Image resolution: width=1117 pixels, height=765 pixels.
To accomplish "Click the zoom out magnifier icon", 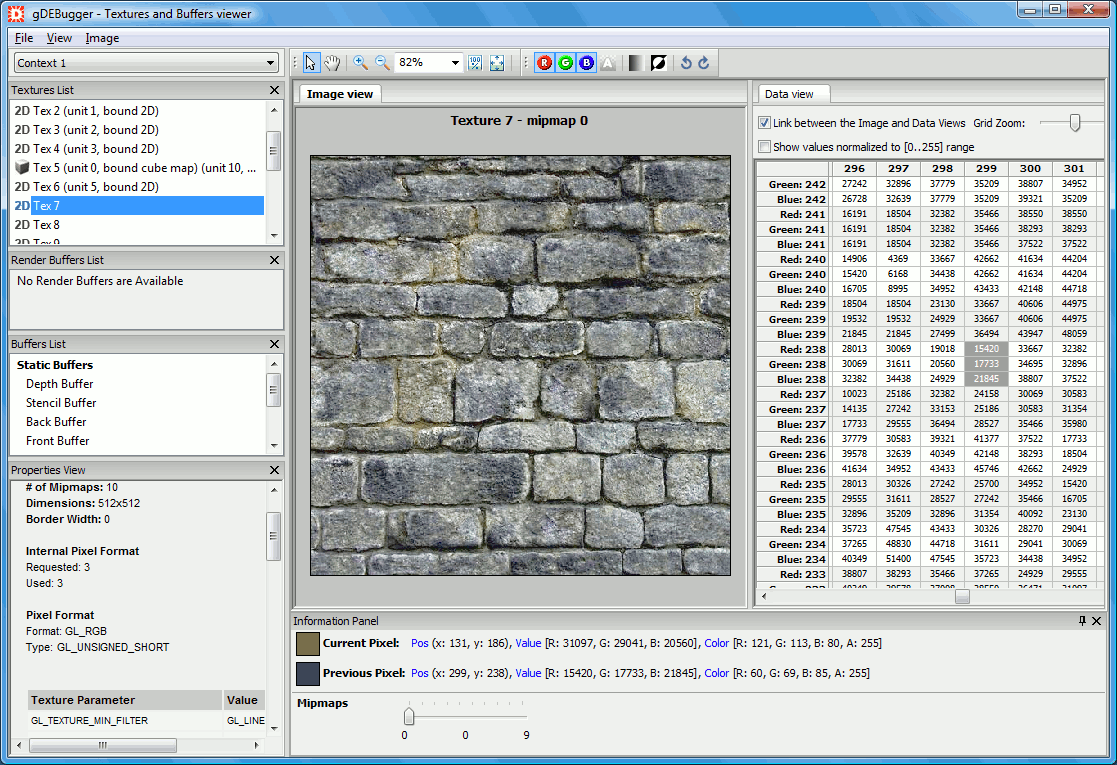I will 381,63.
